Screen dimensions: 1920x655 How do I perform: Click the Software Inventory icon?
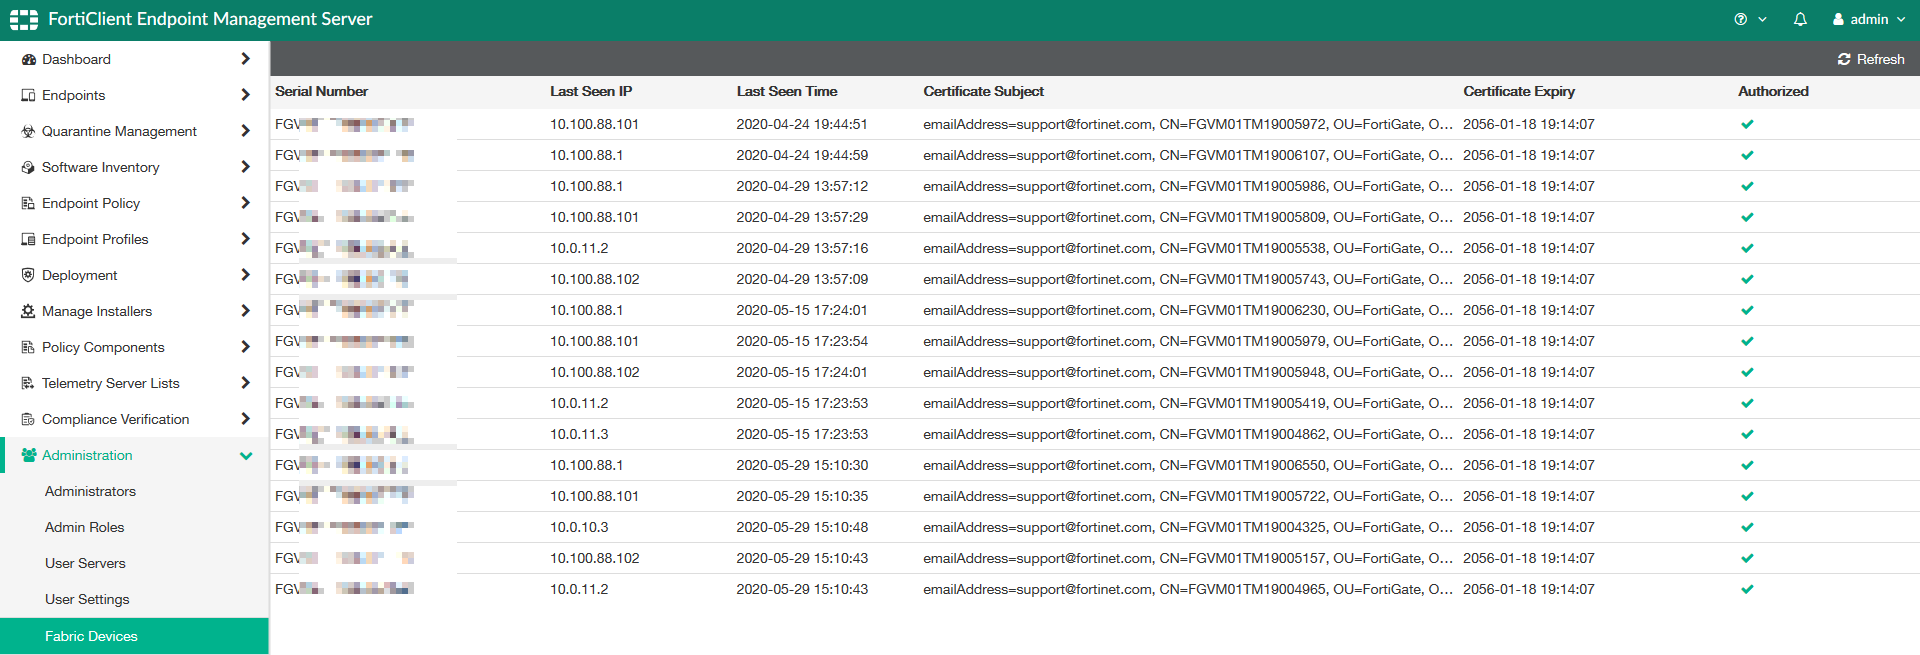pyautogui.click(x=28, y=167)
